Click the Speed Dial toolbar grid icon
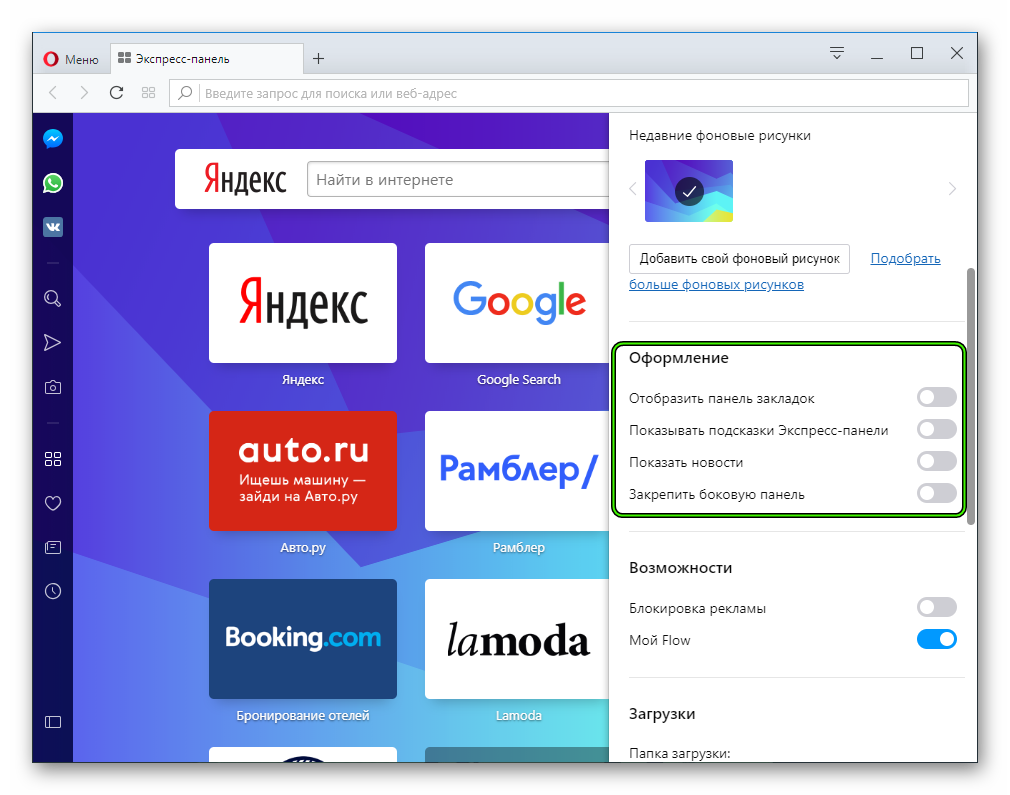Viewport: 1010px width, 795px height. pyautogui.click(x=148, y=93)
